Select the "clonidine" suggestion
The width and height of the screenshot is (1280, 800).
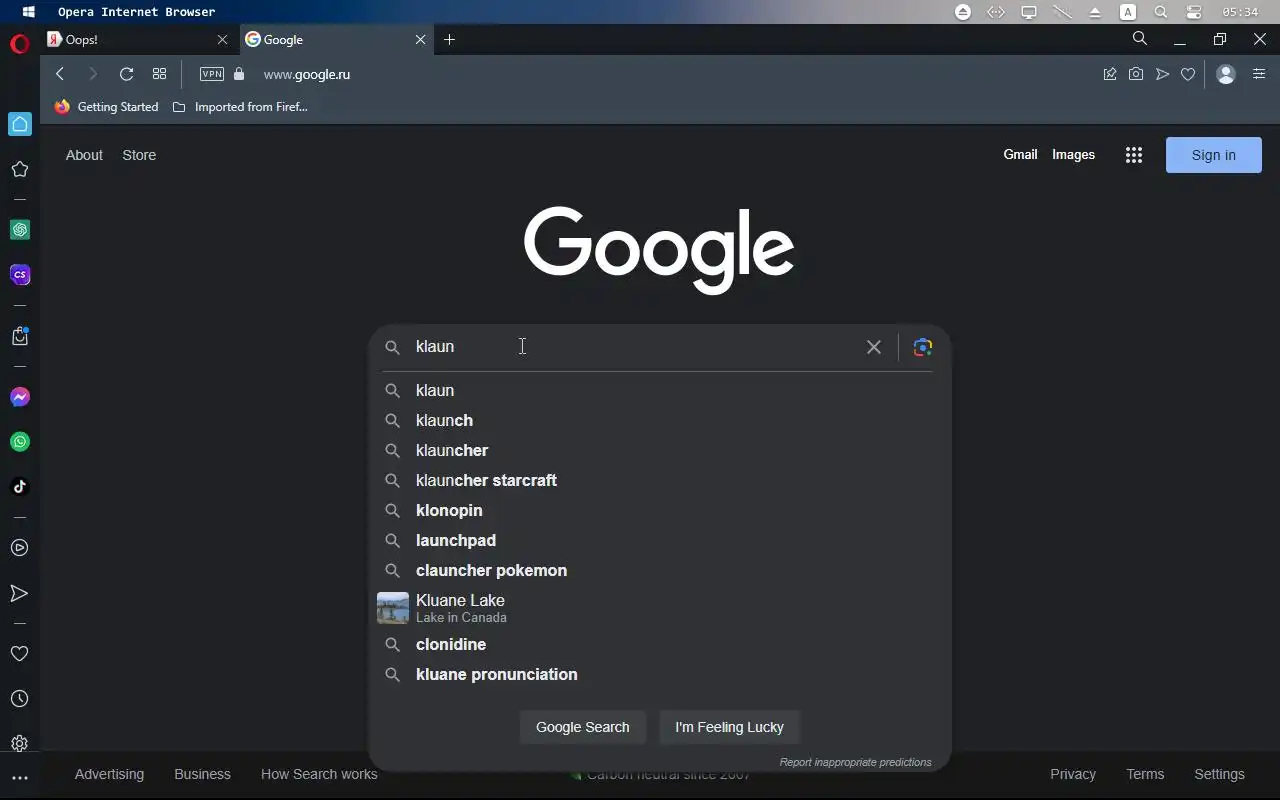pyautogui.click(x=660, y=644)
